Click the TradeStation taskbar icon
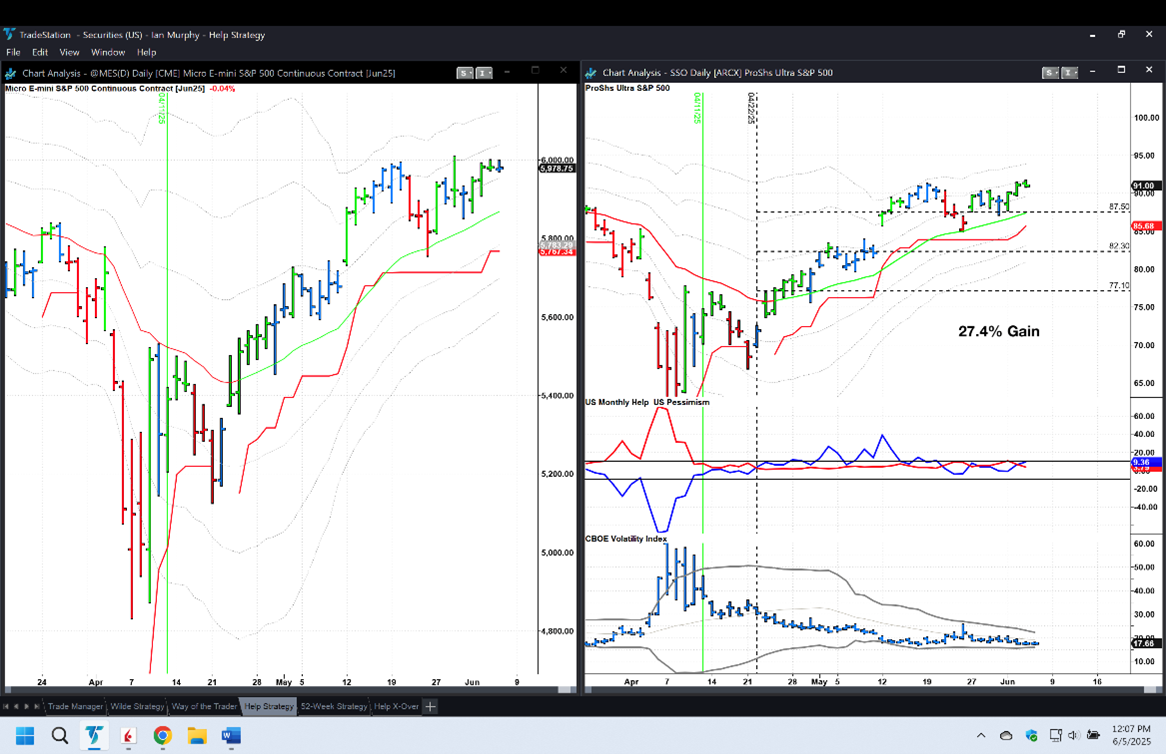The width and height of the screenshot is (1166, 754). pyautogui.click(x=94, y=736)
